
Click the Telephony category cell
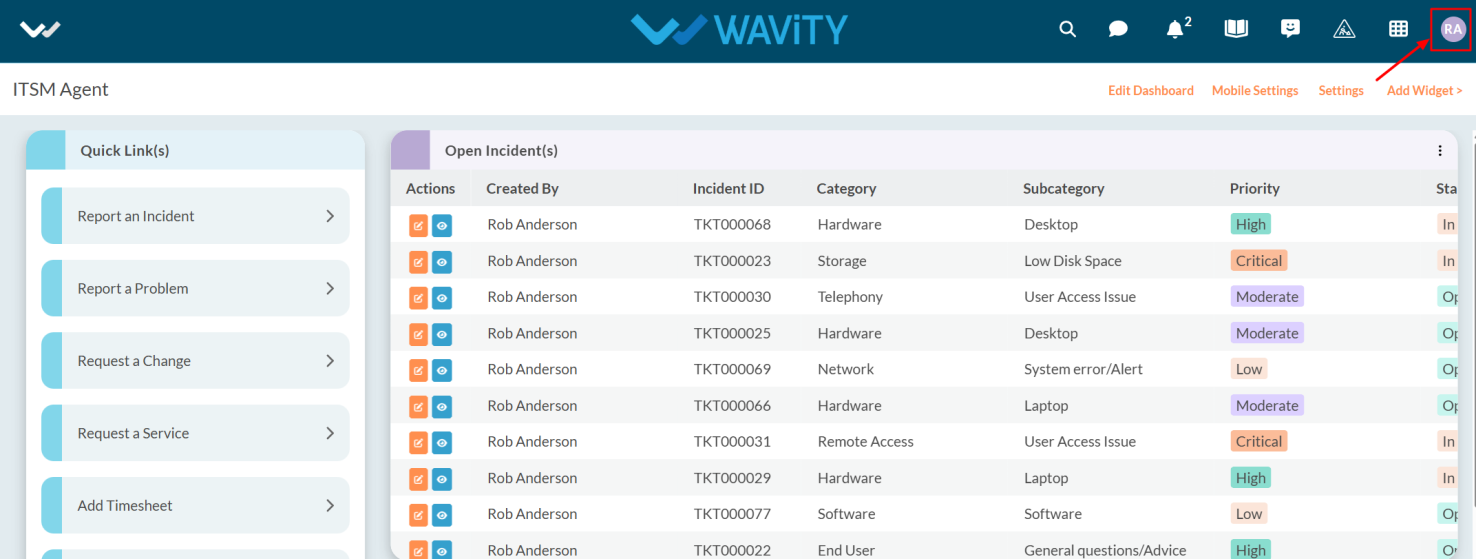click(850, 297)
